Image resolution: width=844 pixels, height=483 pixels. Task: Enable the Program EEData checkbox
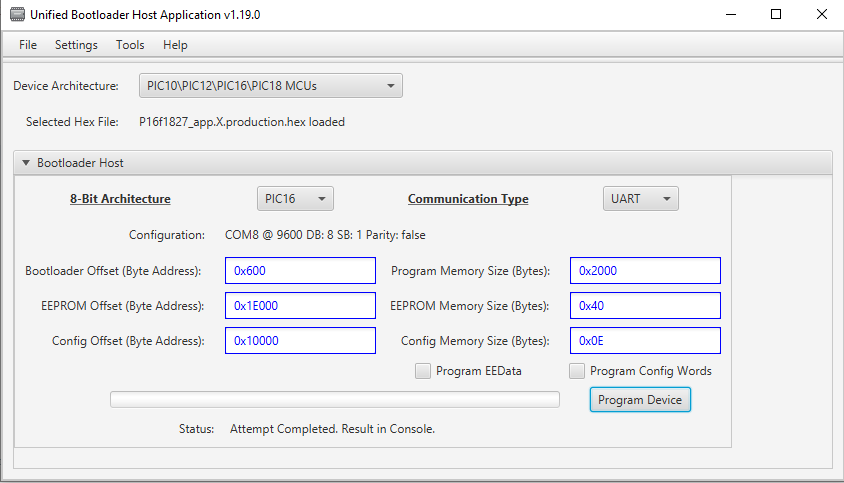[x=423, y=371]
